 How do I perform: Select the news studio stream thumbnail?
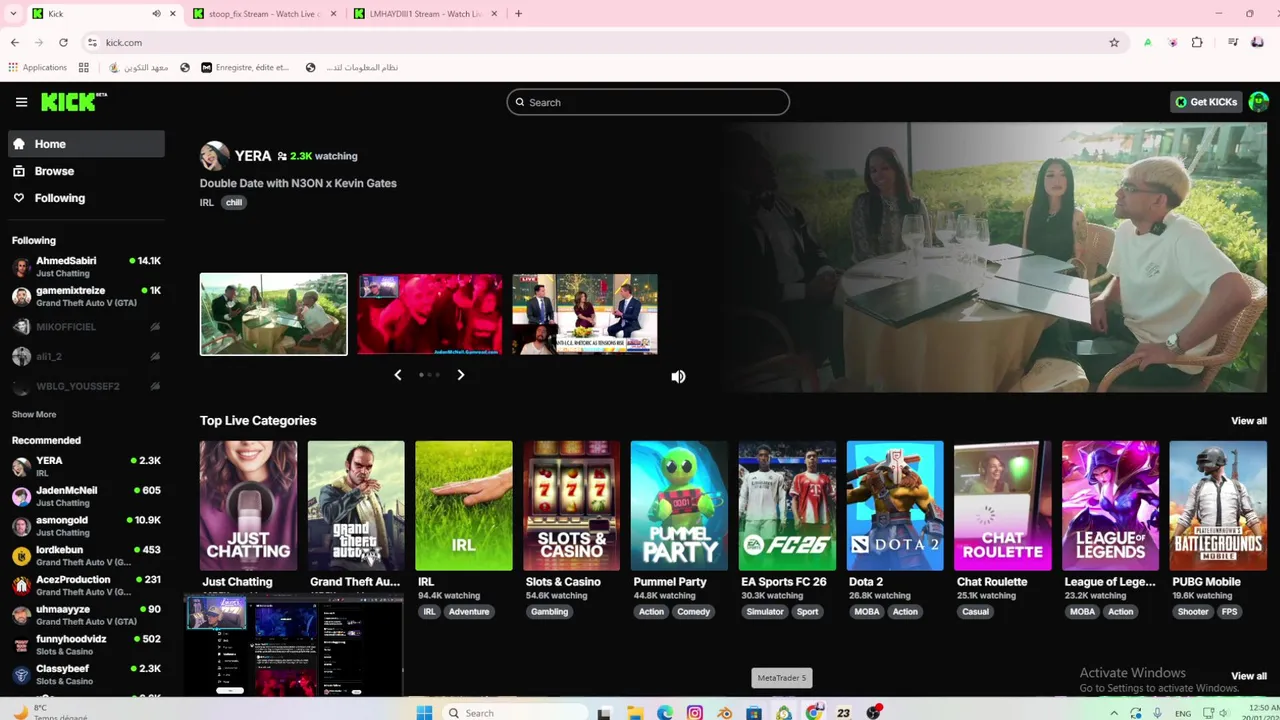click(x=585, y=314)
